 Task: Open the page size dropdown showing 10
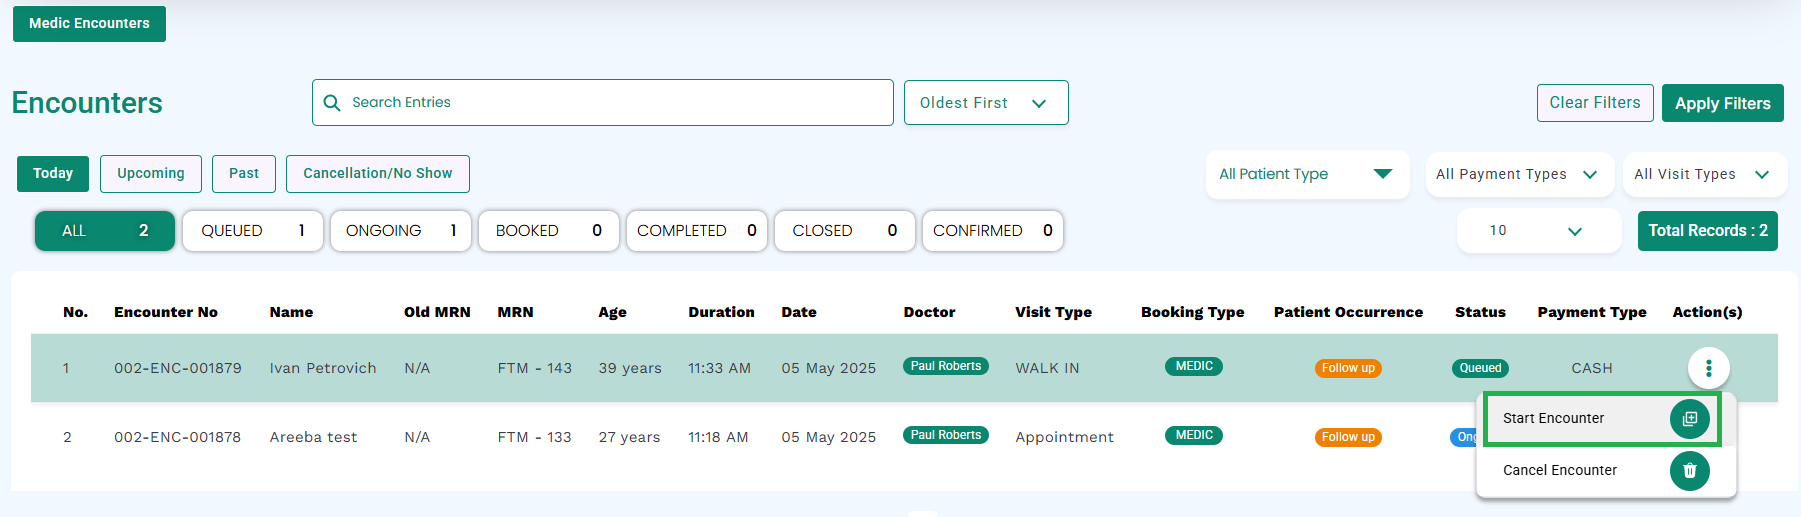1539,231
